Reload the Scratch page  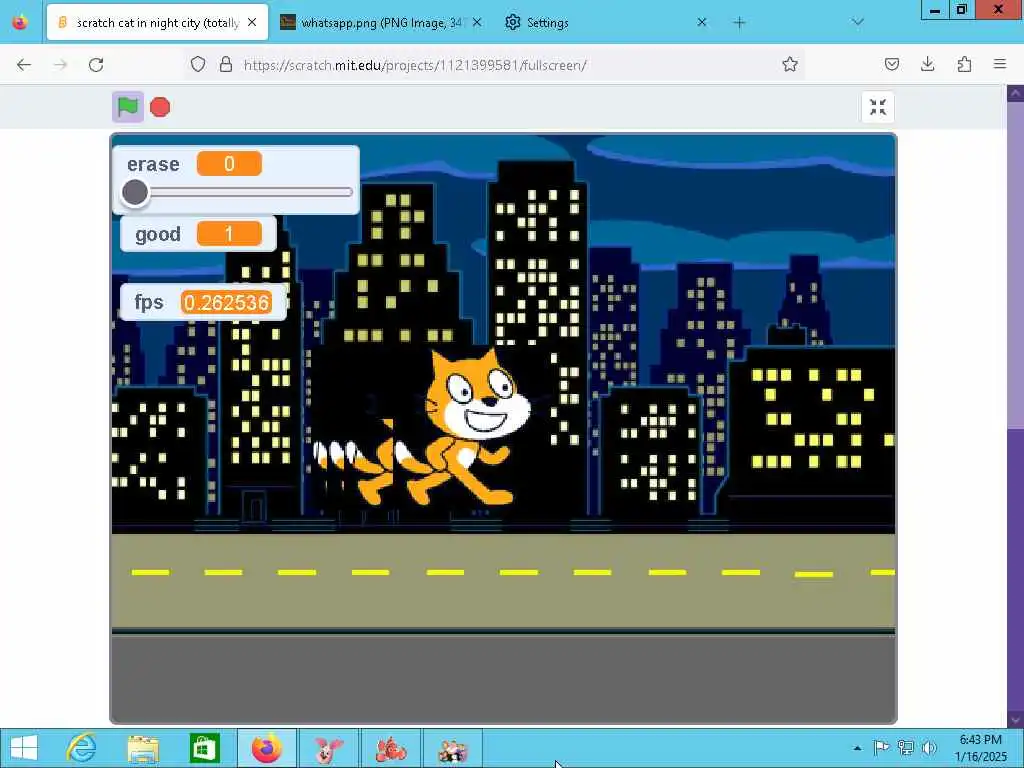pyautogui.click(x=96, y=65)
